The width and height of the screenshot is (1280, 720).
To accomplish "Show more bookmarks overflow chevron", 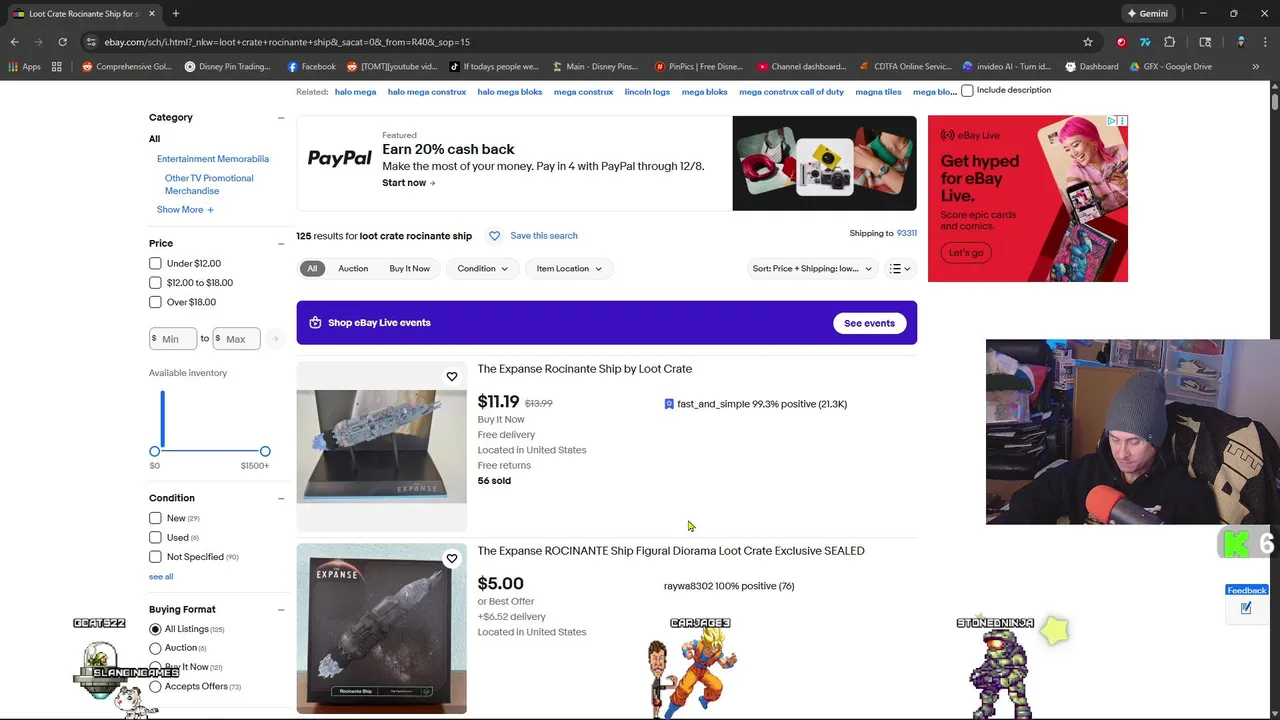I will [1255, 67].
